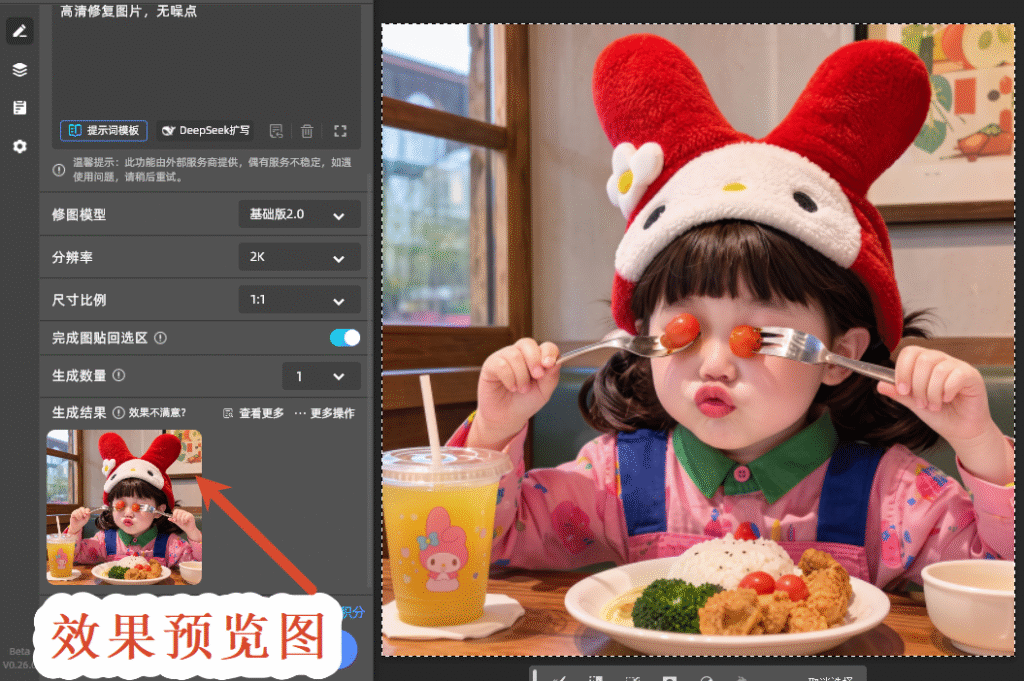Toggle the 完成图贴回选区 switch
This screenshot has height=681, width=1024.
pyautogui.click(x=345, y=338)
